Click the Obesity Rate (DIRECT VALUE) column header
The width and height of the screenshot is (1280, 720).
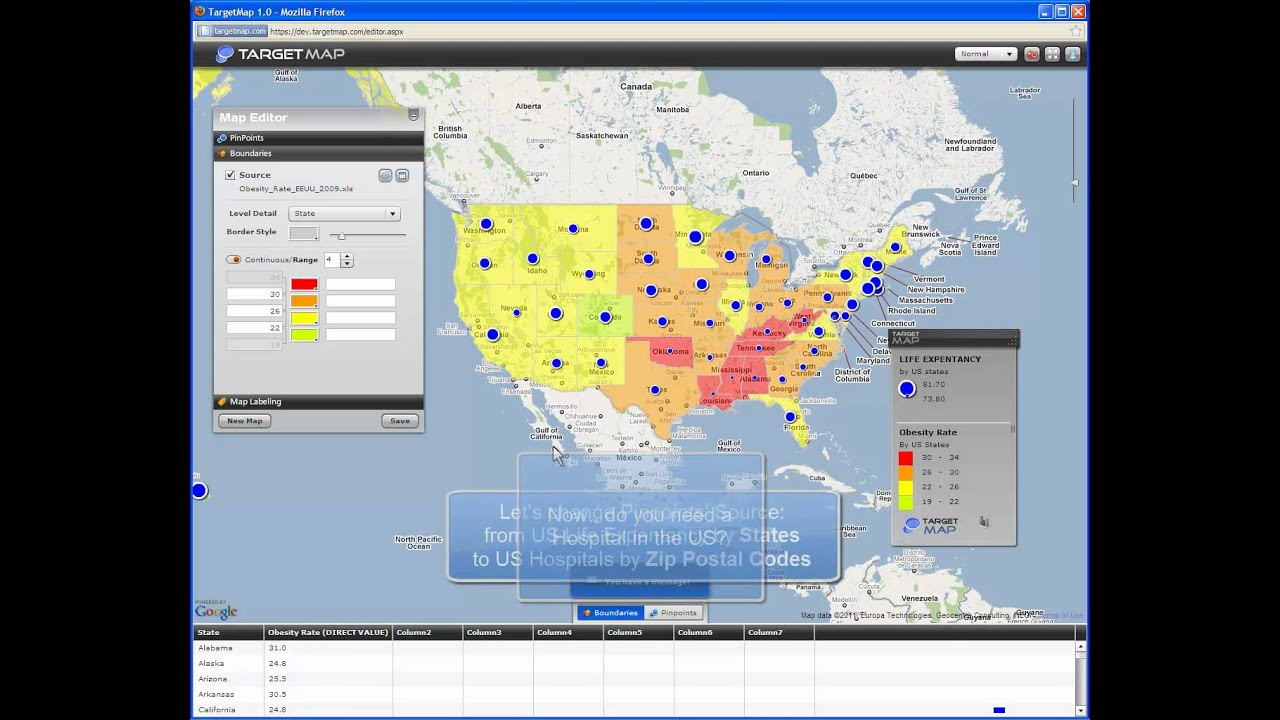[328, 633]
